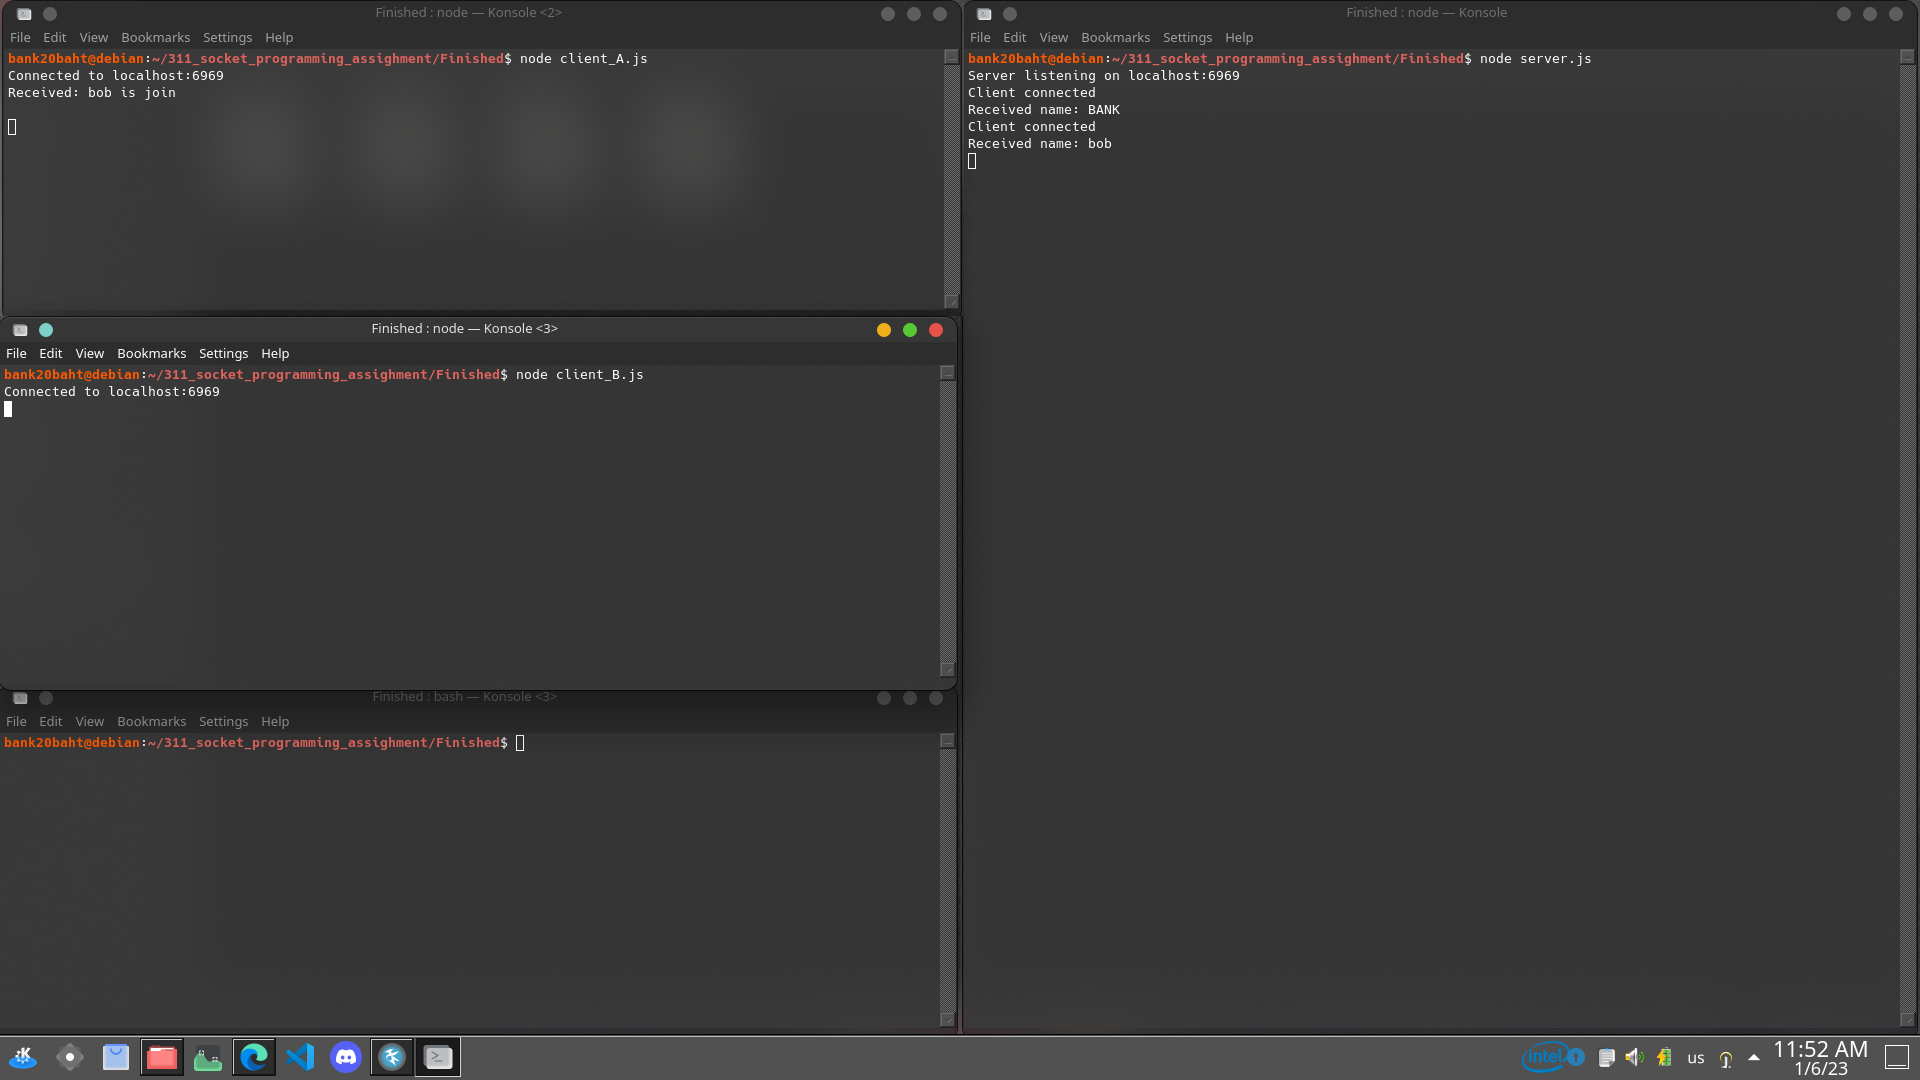Image resolution: width=1920 pixels, height=1080 pixels.
Task: Toggle on-all-desktops for server Konsole window
Action: tap(1010, 14)
